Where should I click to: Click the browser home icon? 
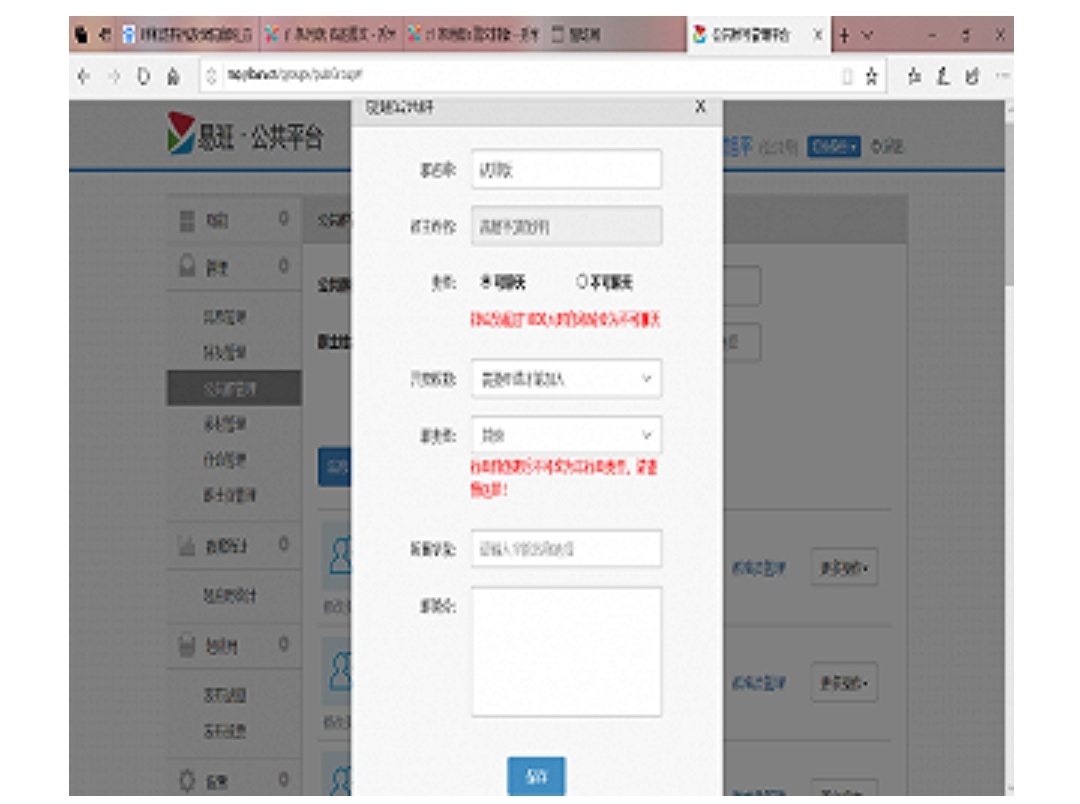pos(173,76)
